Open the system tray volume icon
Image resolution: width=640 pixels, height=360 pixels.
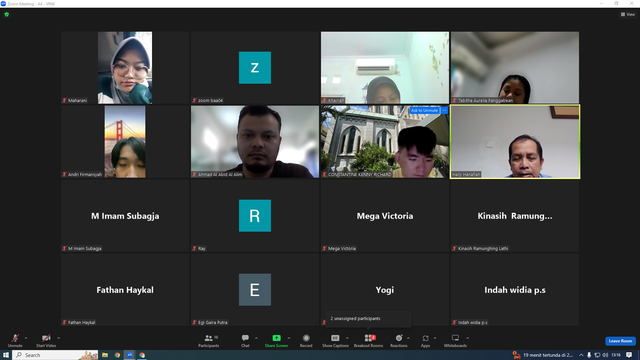[x=605, y=355]
